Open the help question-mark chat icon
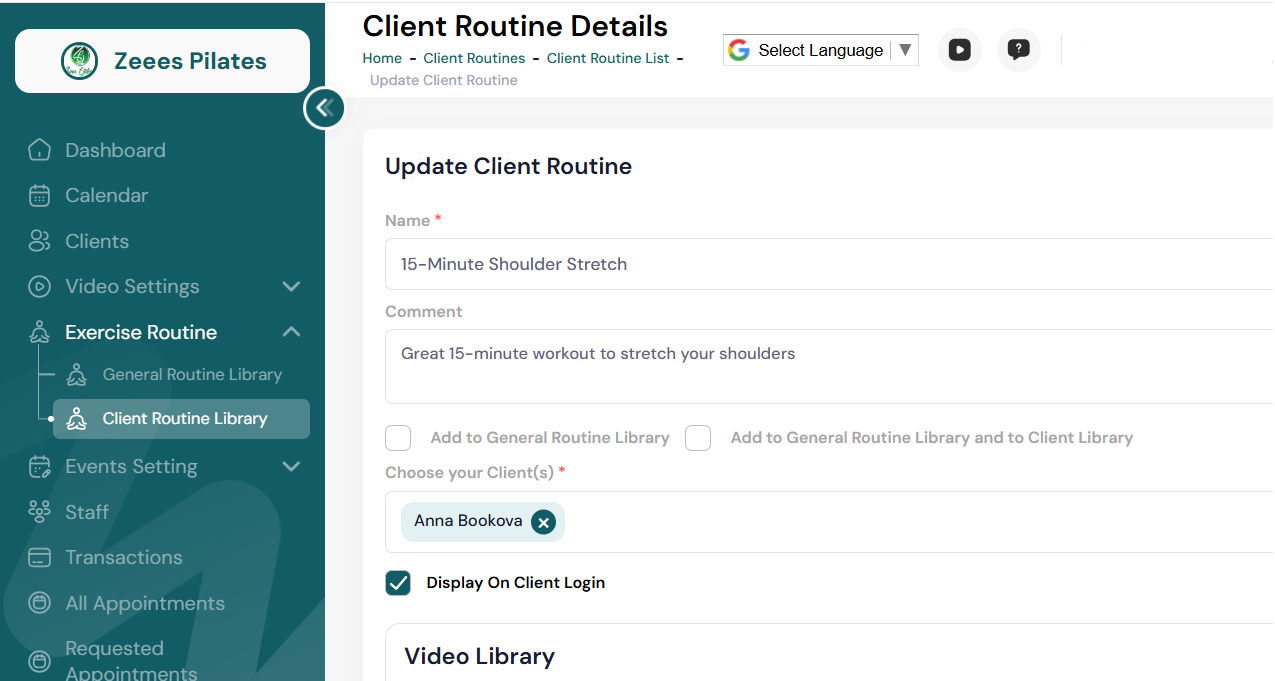The image size is (1275, 681). 1019,50
